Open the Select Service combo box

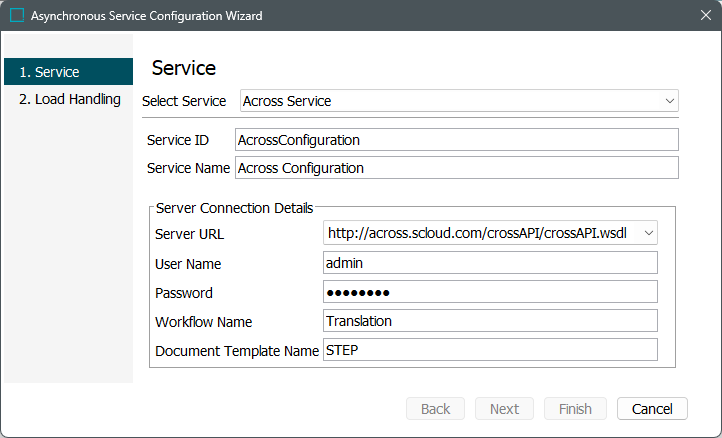[450, 101]
